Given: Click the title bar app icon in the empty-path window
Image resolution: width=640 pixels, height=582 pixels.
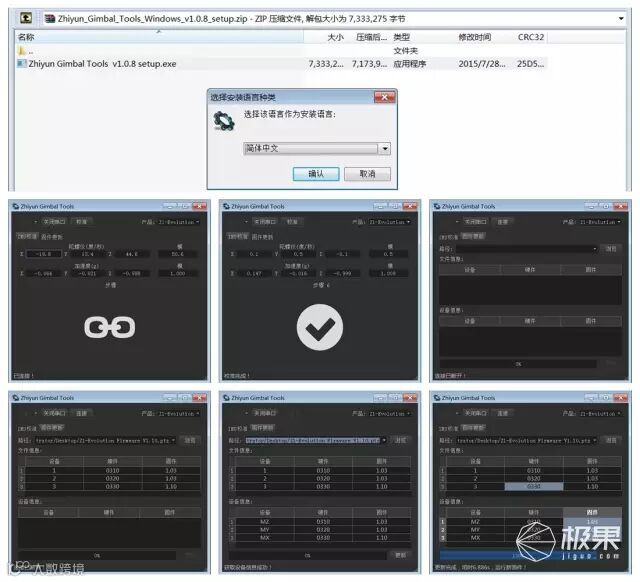Looking at the screenshot, I should pos(437,207).
